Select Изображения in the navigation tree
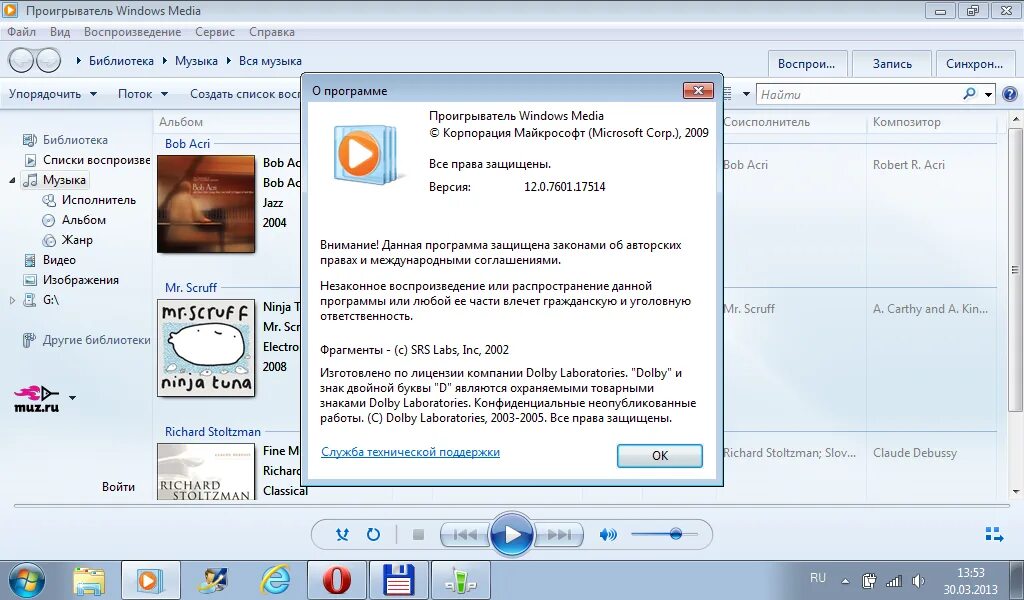1024x600 pixels. [x=80, y=280]
